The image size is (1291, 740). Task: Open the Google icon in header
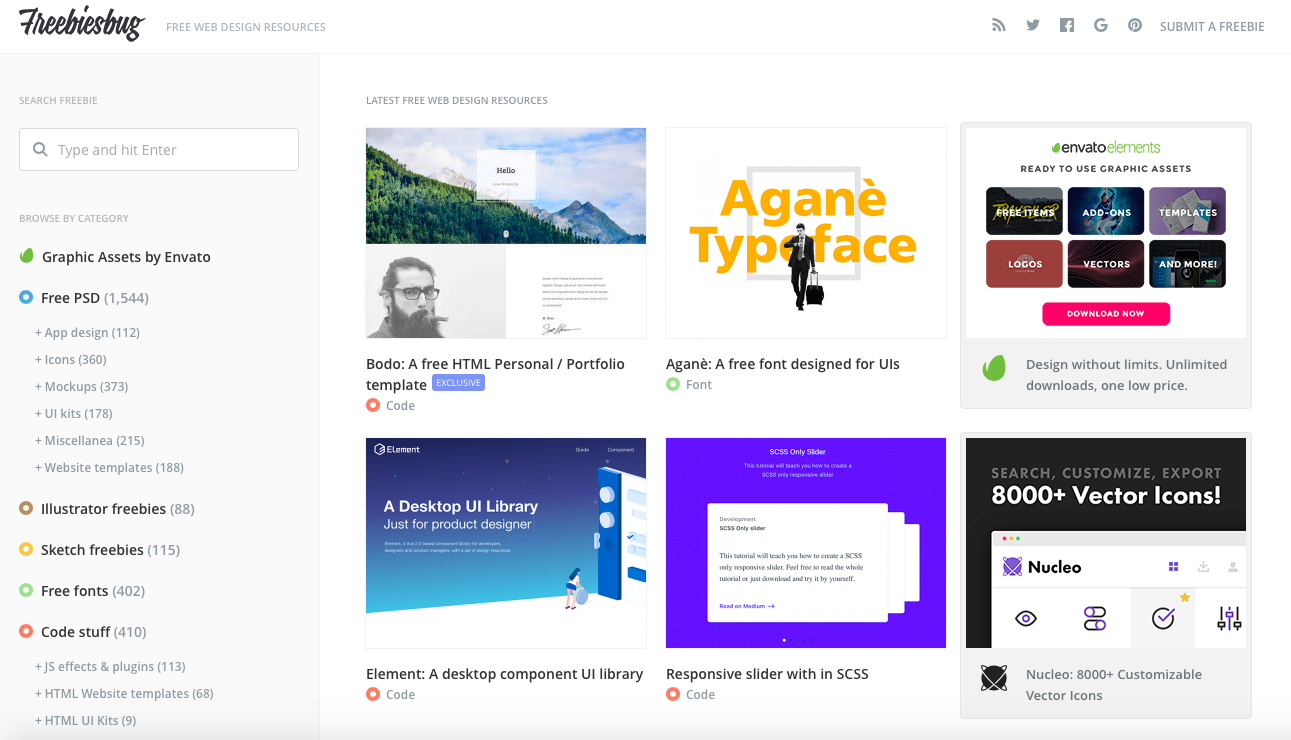tap(1101, 26)
